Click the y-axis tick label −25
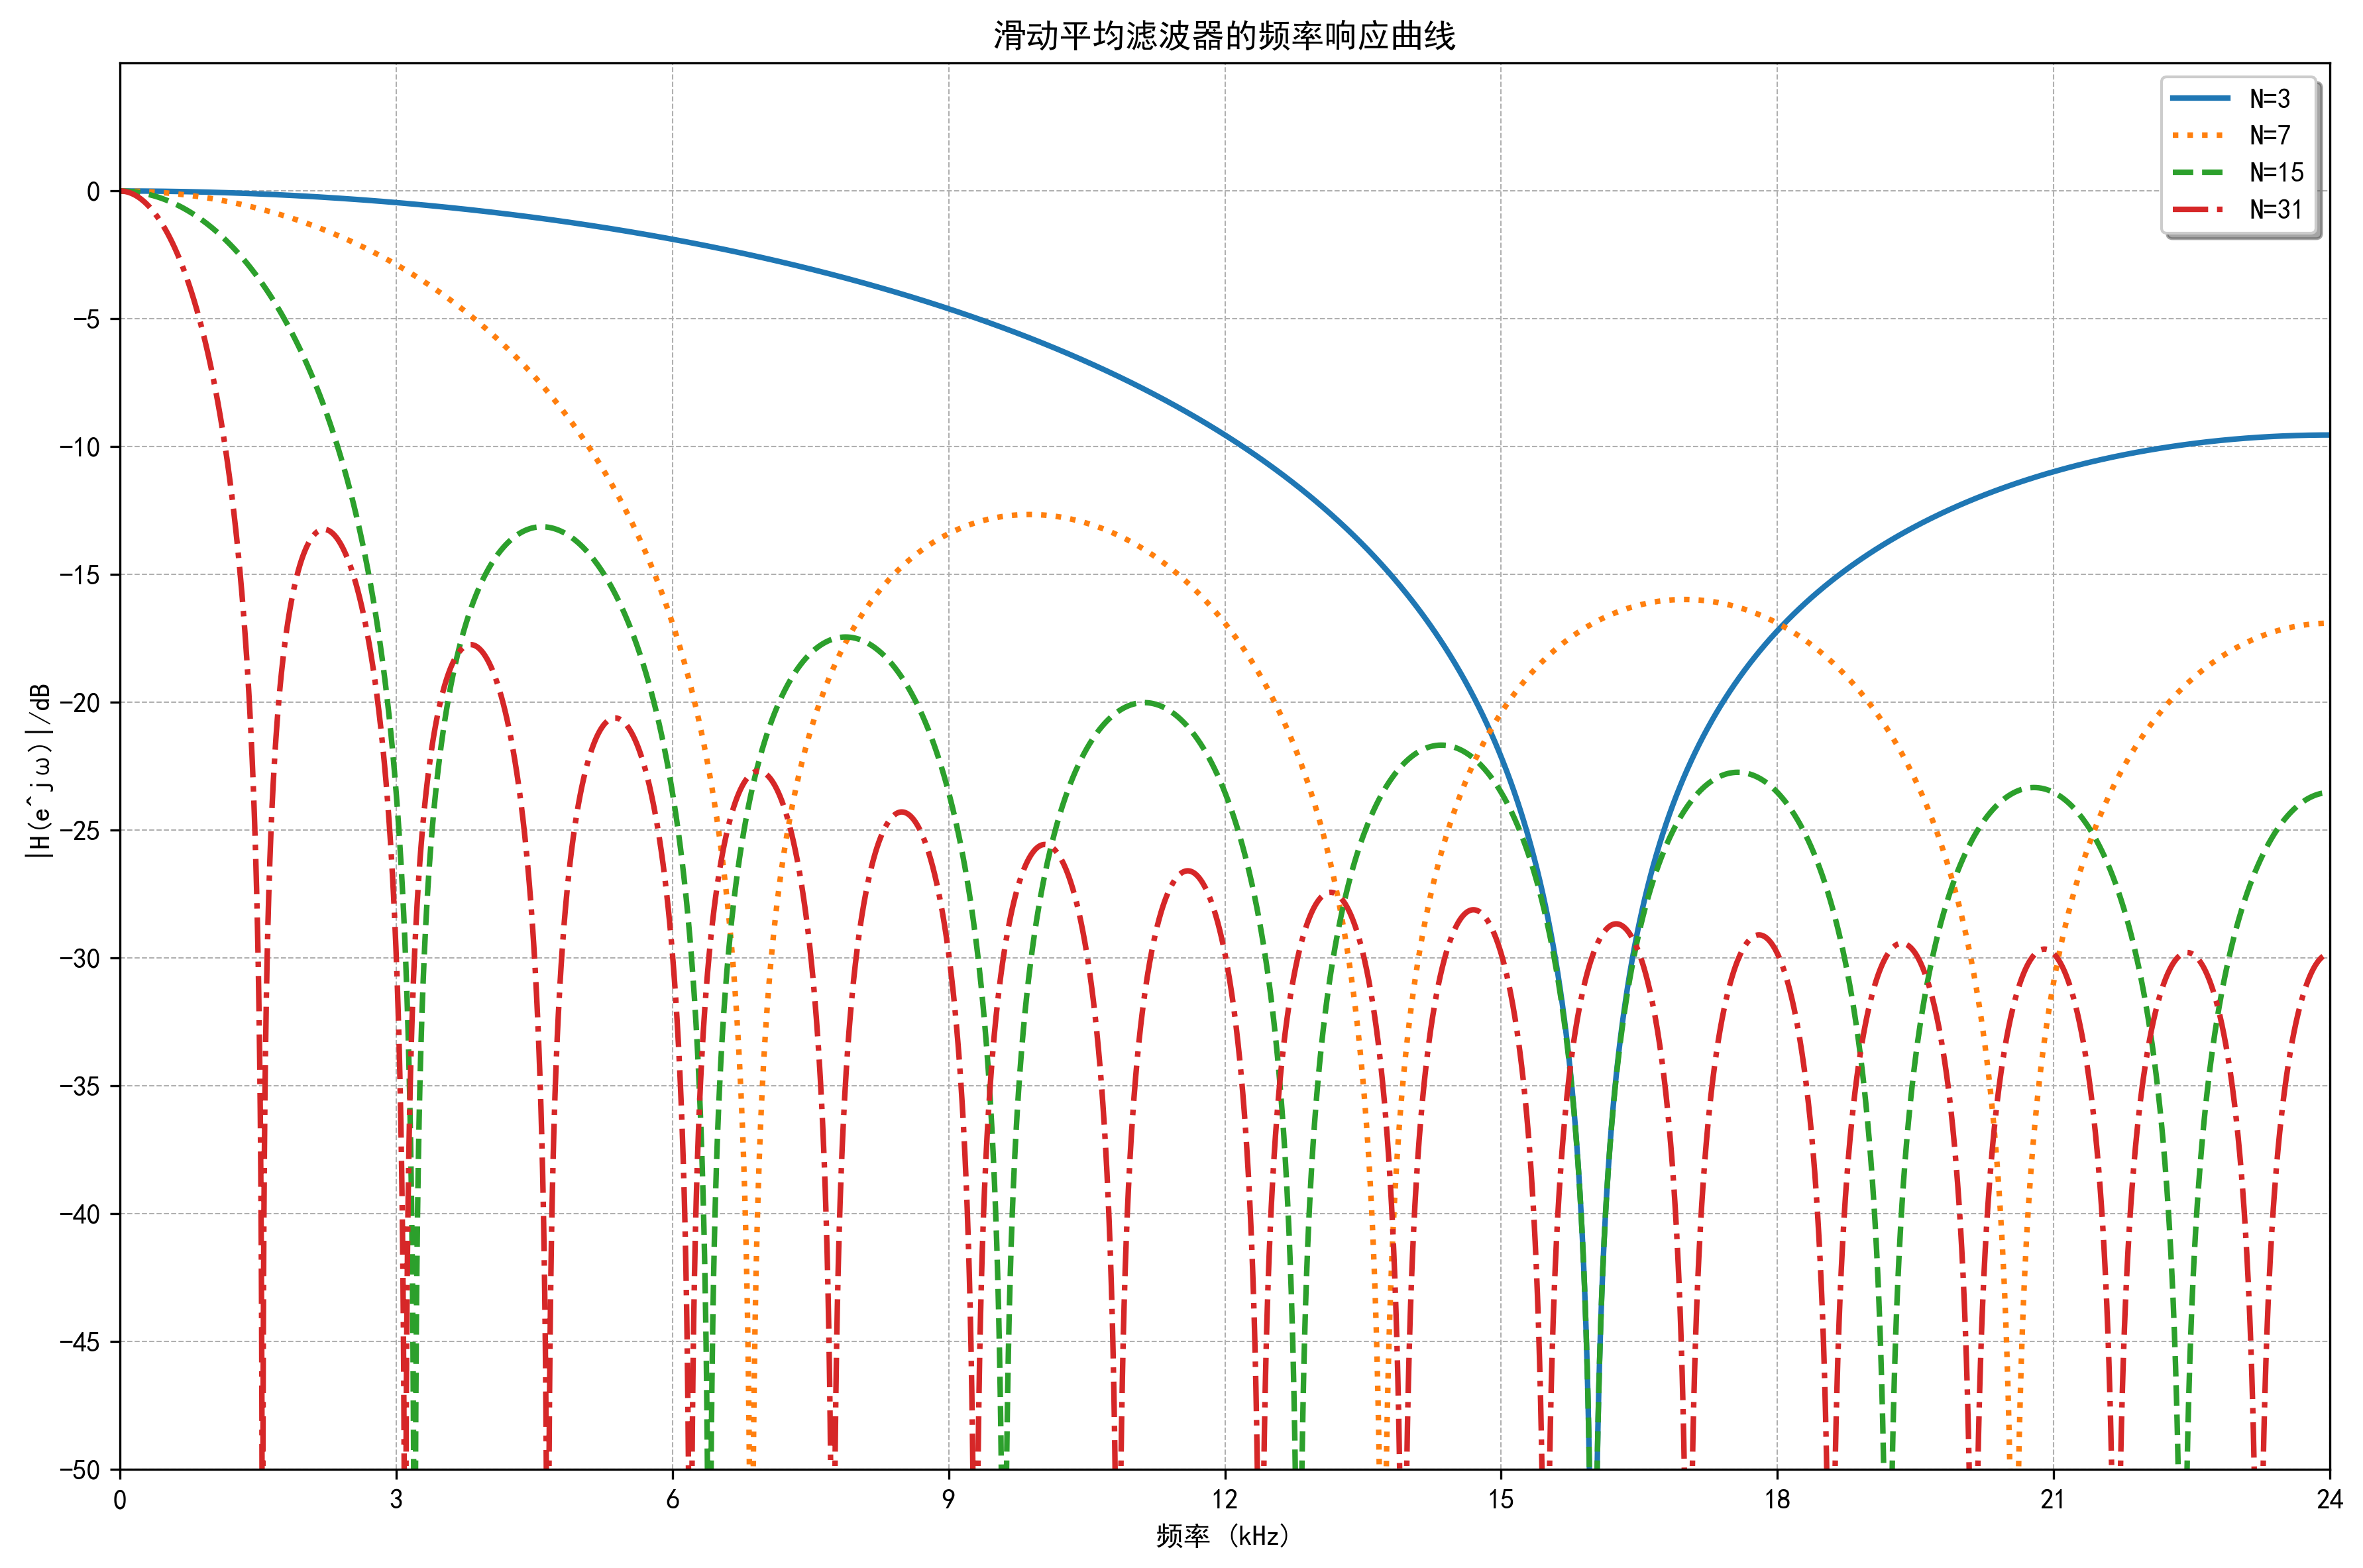This screenshot has width=2363, height=1568. click(80, 830)
